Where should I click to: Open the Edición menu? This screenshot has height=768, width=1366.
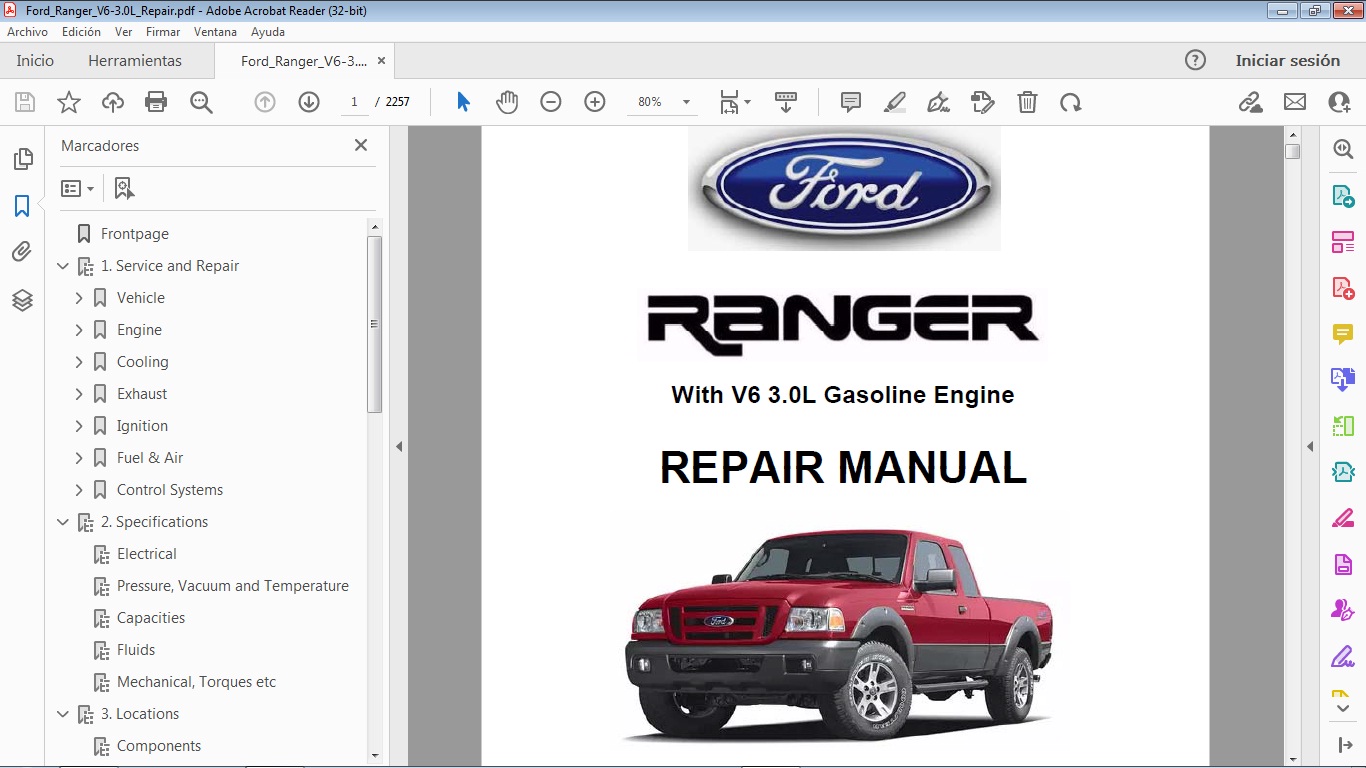(80, 31)
